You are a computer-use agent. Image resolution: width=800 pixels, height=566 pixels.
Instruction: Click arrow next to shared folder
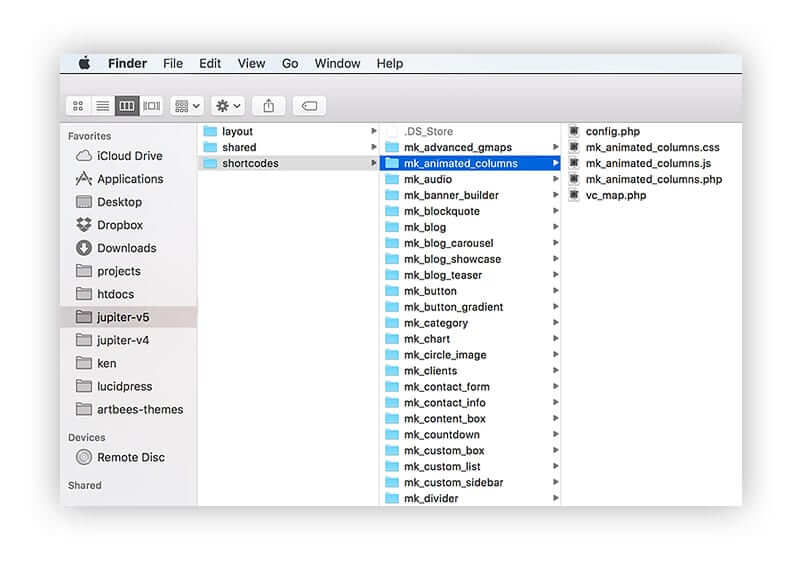[x=373, y=147]
